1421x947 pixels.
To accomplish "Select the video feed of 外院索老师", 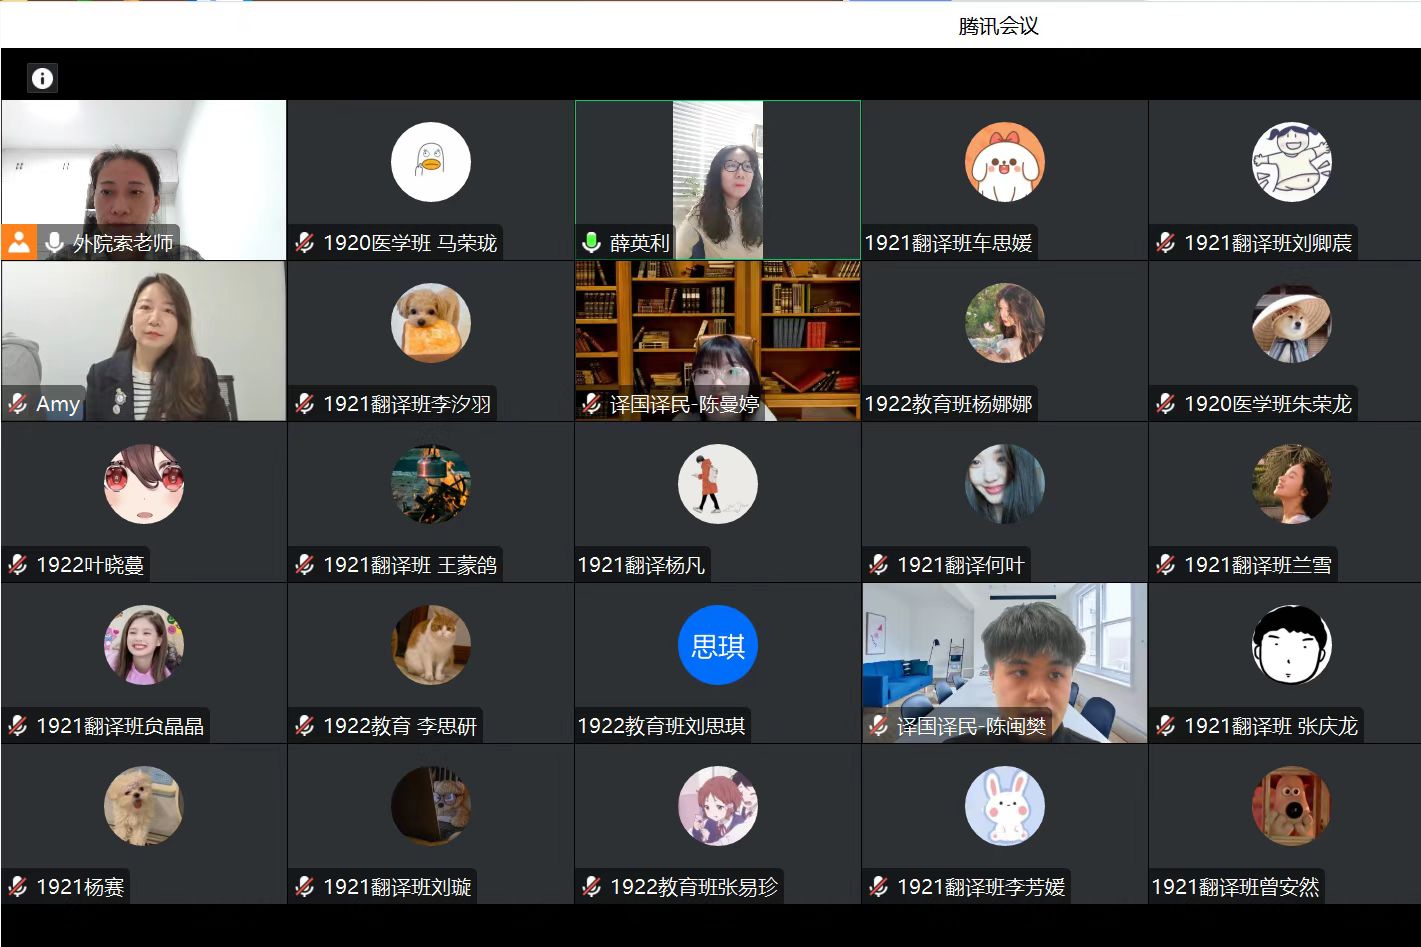I will click(144, 180).
